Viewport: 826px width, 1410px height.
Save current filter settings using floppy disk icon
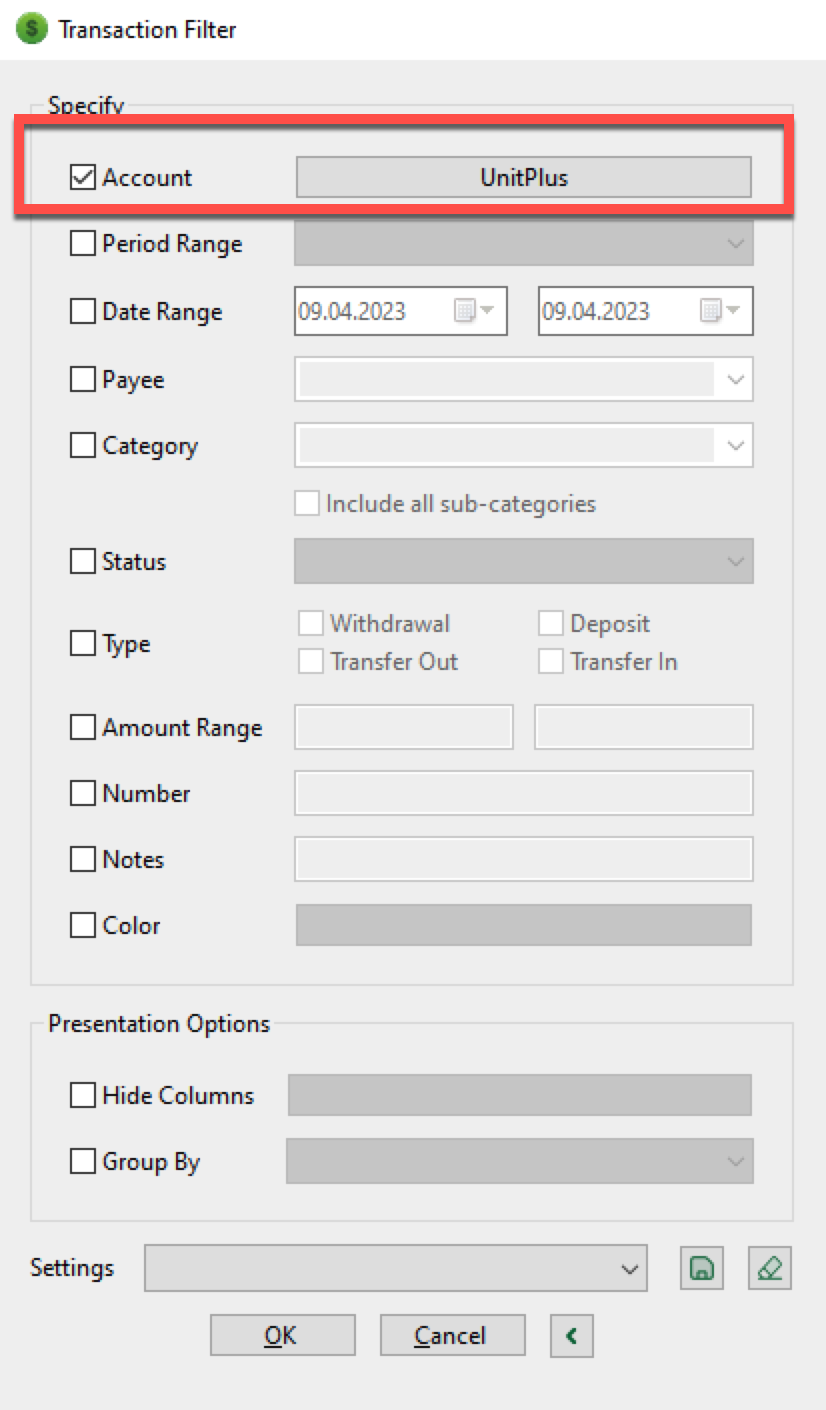pyautogui.click(x=701, y=1267)
